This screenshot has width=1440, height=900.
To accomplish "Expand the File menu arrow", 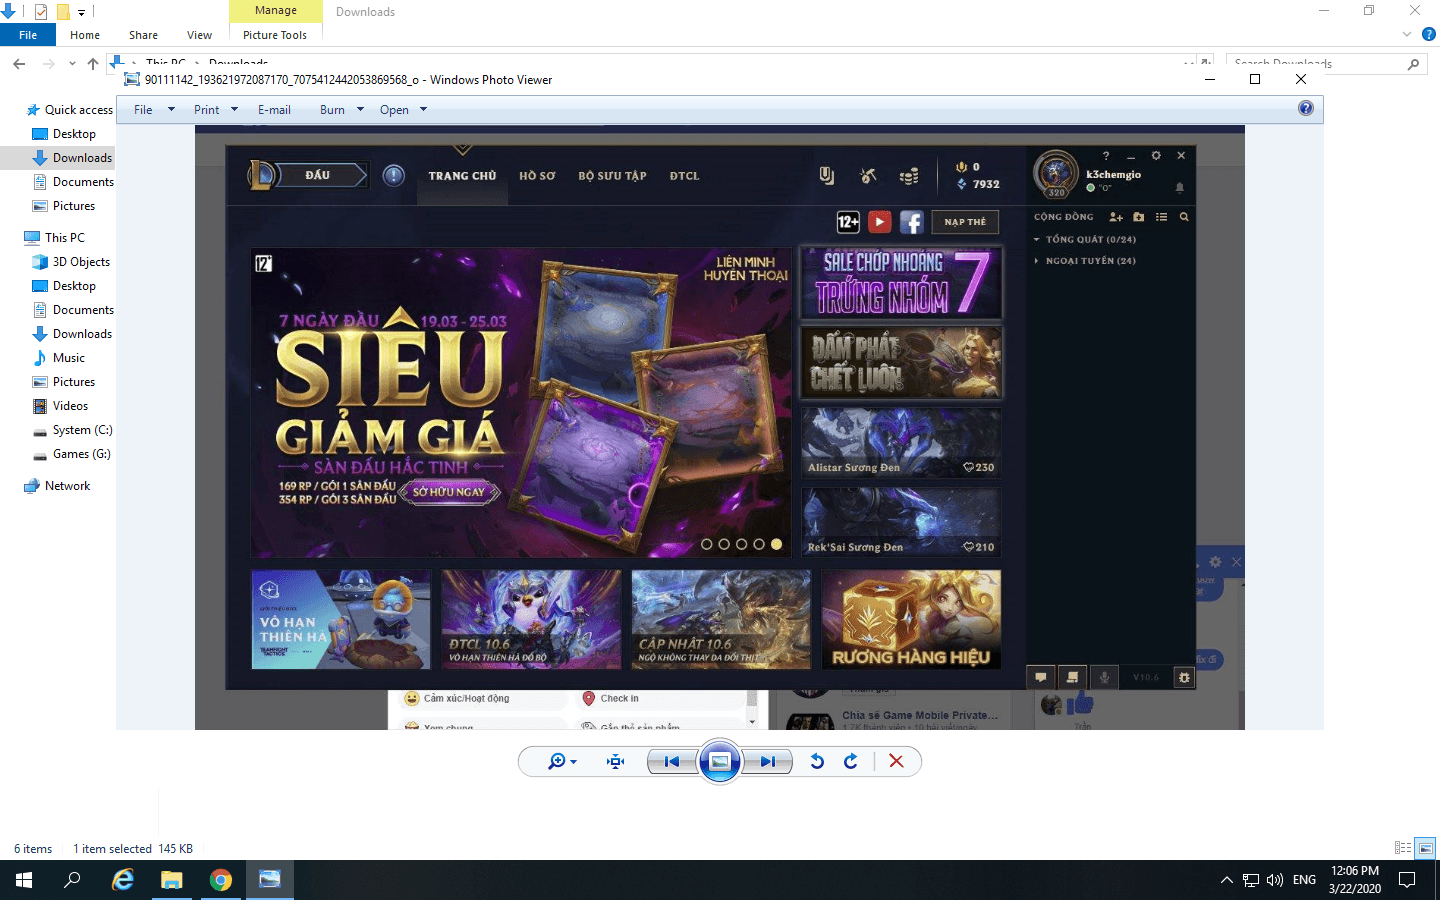I will coord(171,110).
